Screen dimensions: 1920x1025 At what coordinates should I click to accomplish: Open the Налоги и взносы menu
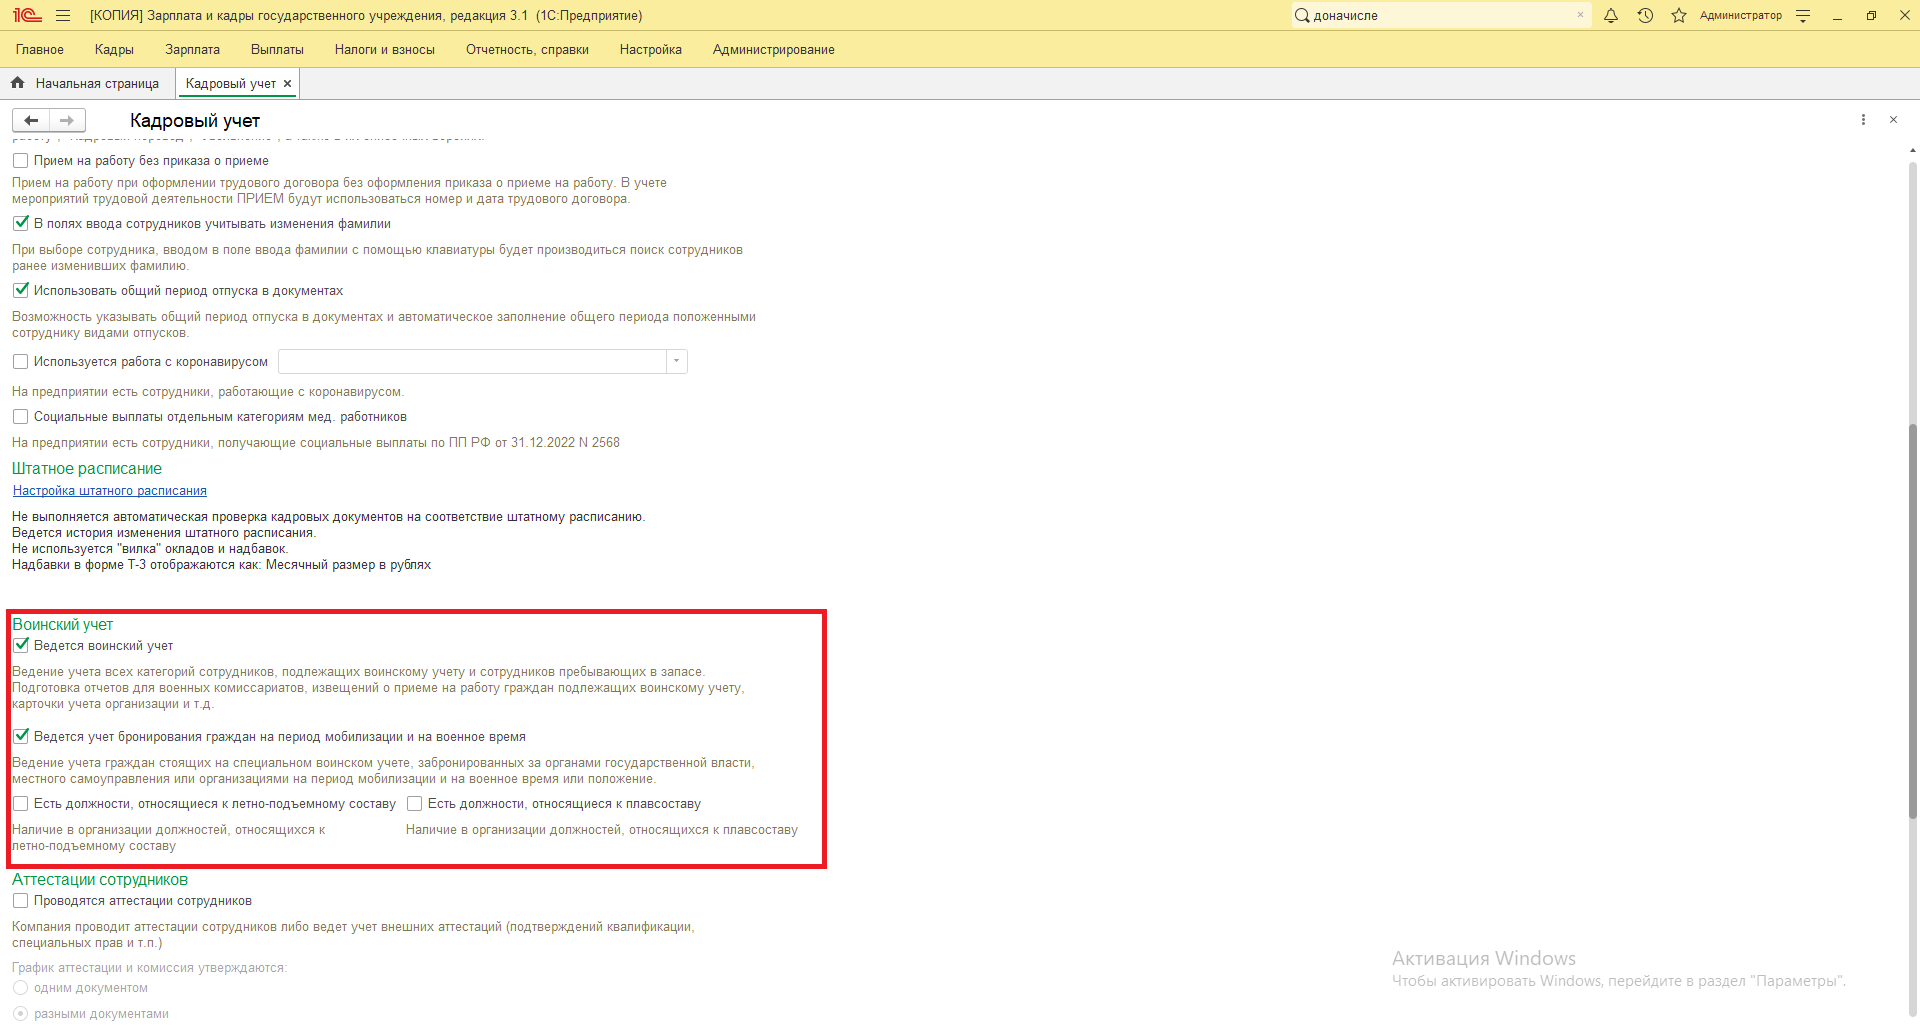(385, 49)
